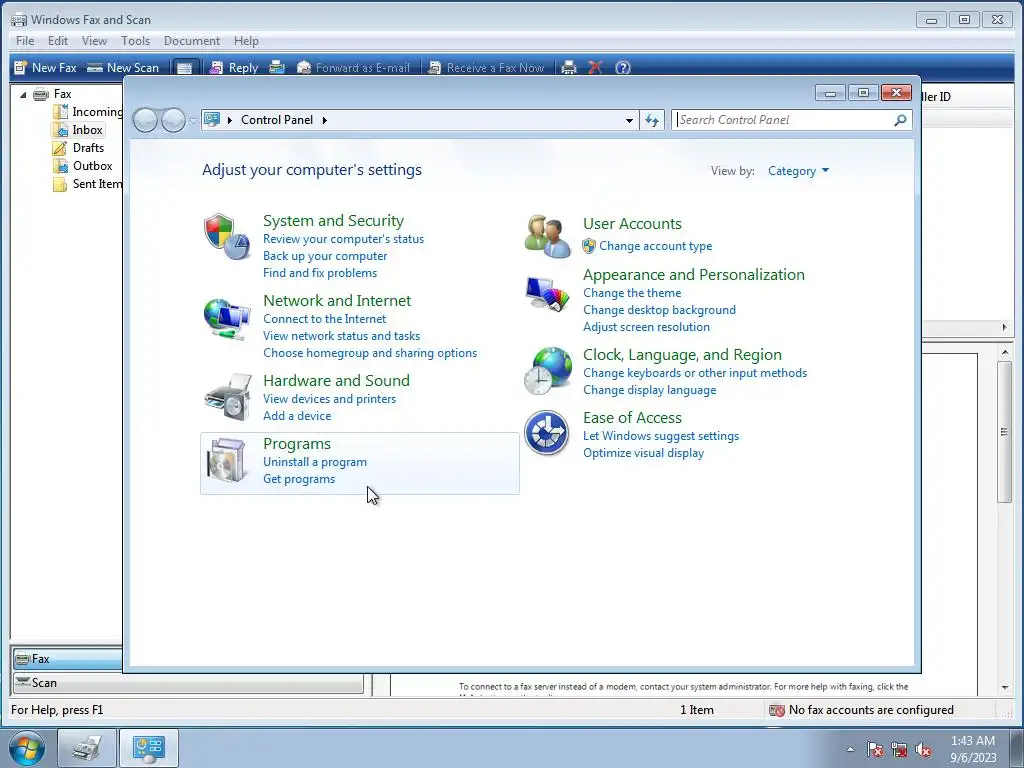
Task: Open the Appearance and Personalization monitor icon
Action: 547,295
